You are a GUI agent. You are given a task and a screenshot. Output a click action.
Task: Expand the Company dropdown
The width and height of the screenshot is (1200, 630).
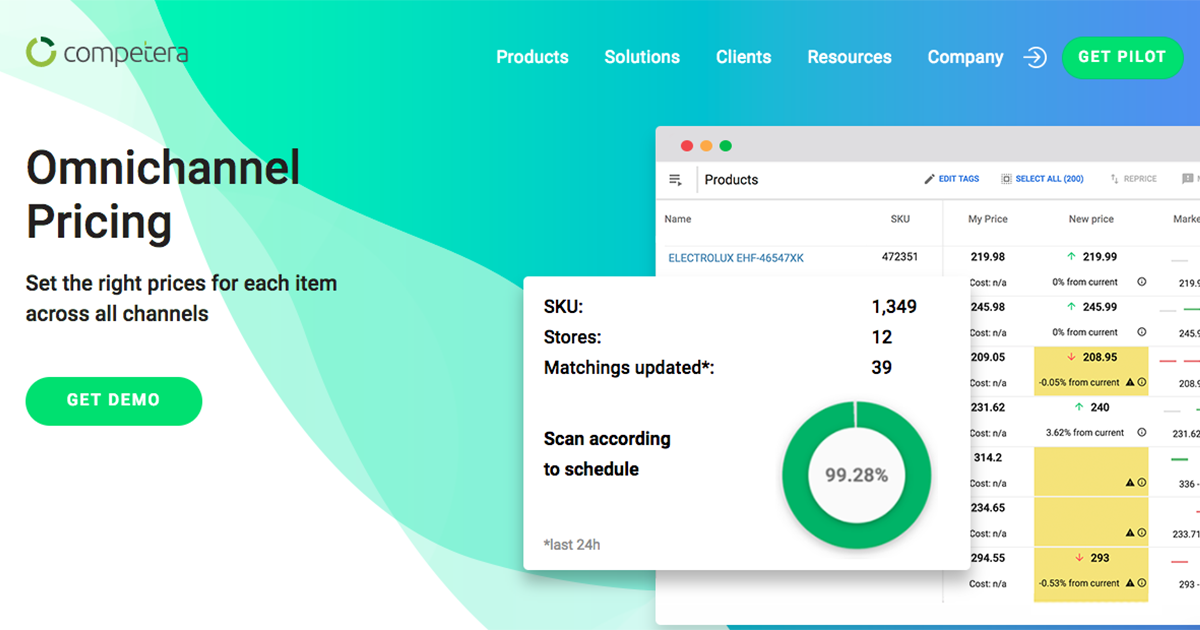(965, 57)
